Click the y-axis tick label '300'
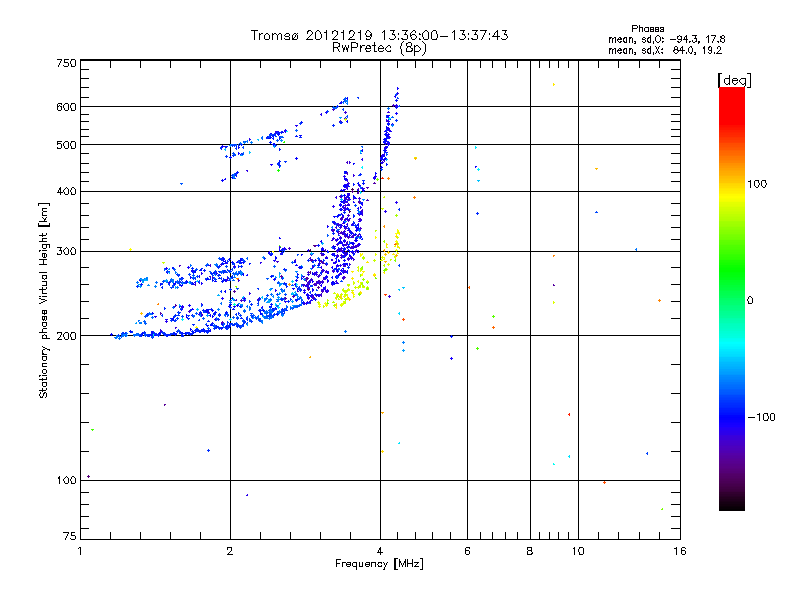The image size is (800, 600). (x=67, y=252)
